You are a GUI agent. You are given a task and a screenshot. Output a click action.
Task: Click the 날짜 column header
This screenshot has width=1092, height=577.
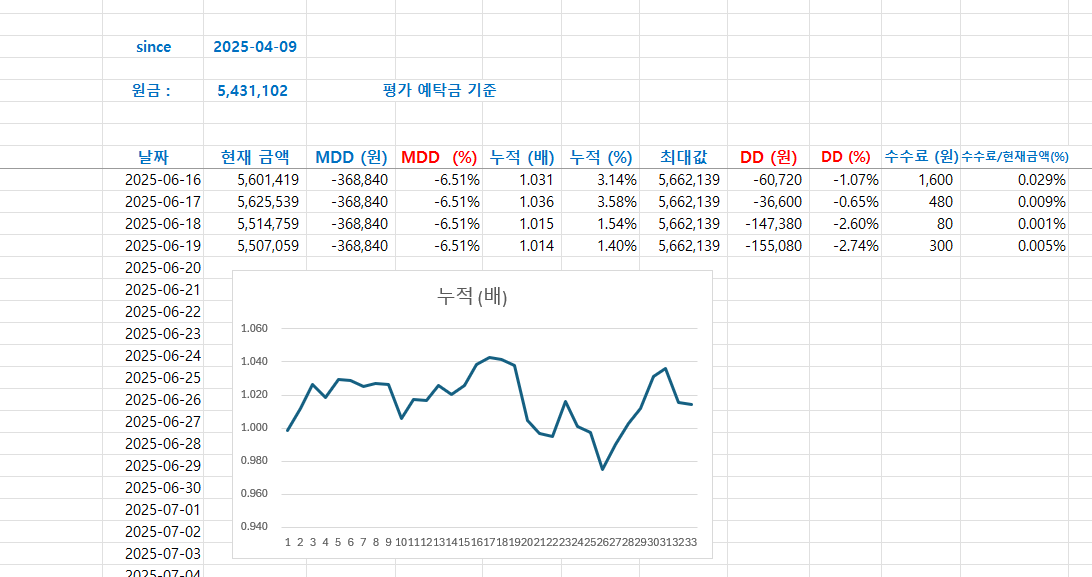click(153, 157)
